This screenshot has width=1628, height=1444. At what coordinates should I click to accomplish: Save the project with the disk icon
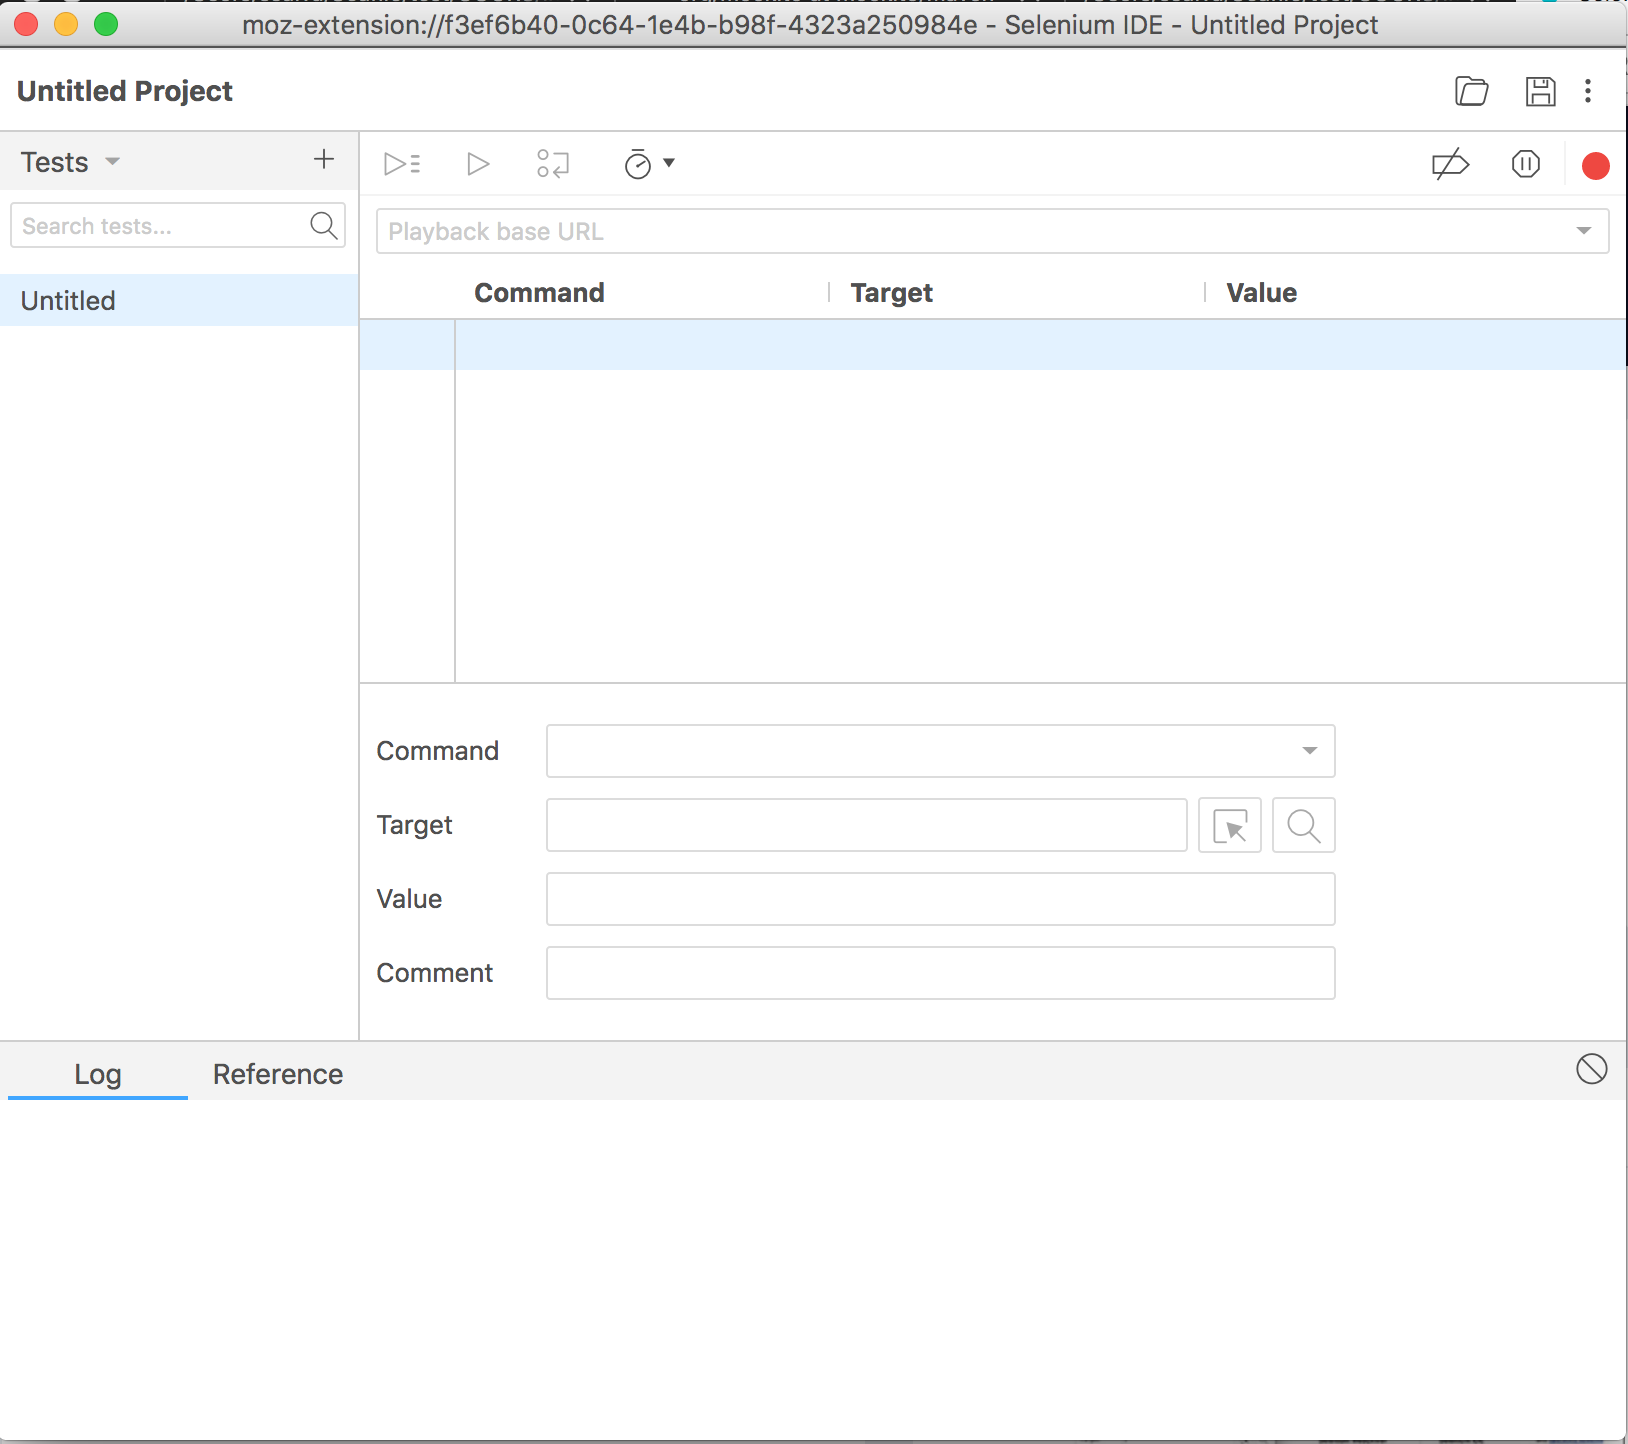click(x=1540, y=91)
